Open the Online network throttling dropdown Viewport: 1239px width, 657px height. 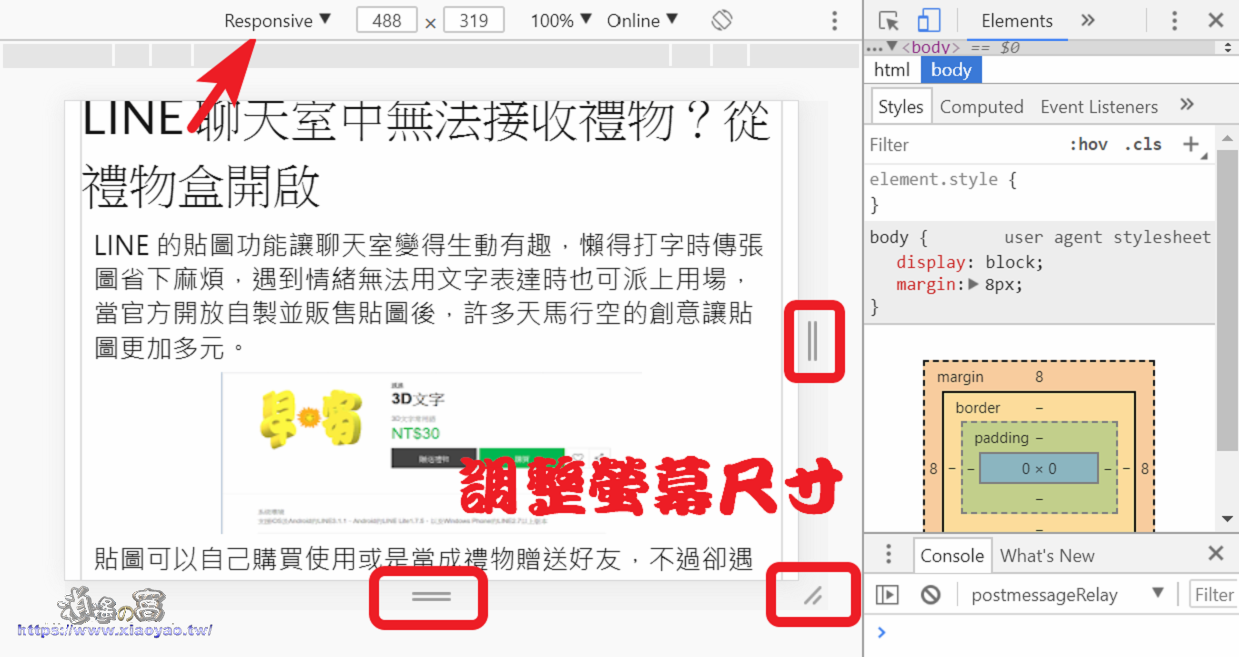coord(642,20)
